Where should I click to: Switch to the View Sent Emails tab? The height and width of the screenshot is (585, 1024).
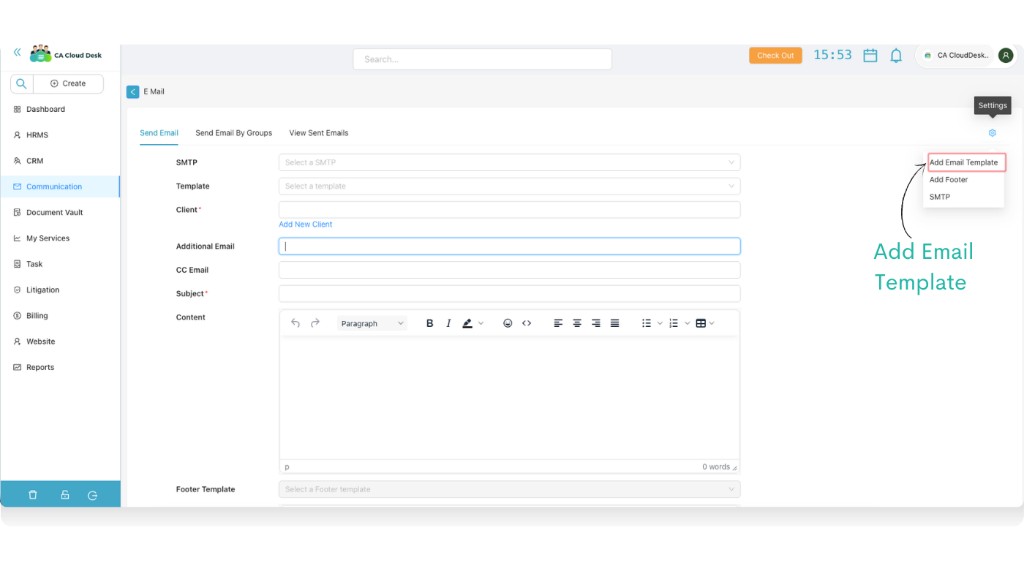click(x=318, y=132)
